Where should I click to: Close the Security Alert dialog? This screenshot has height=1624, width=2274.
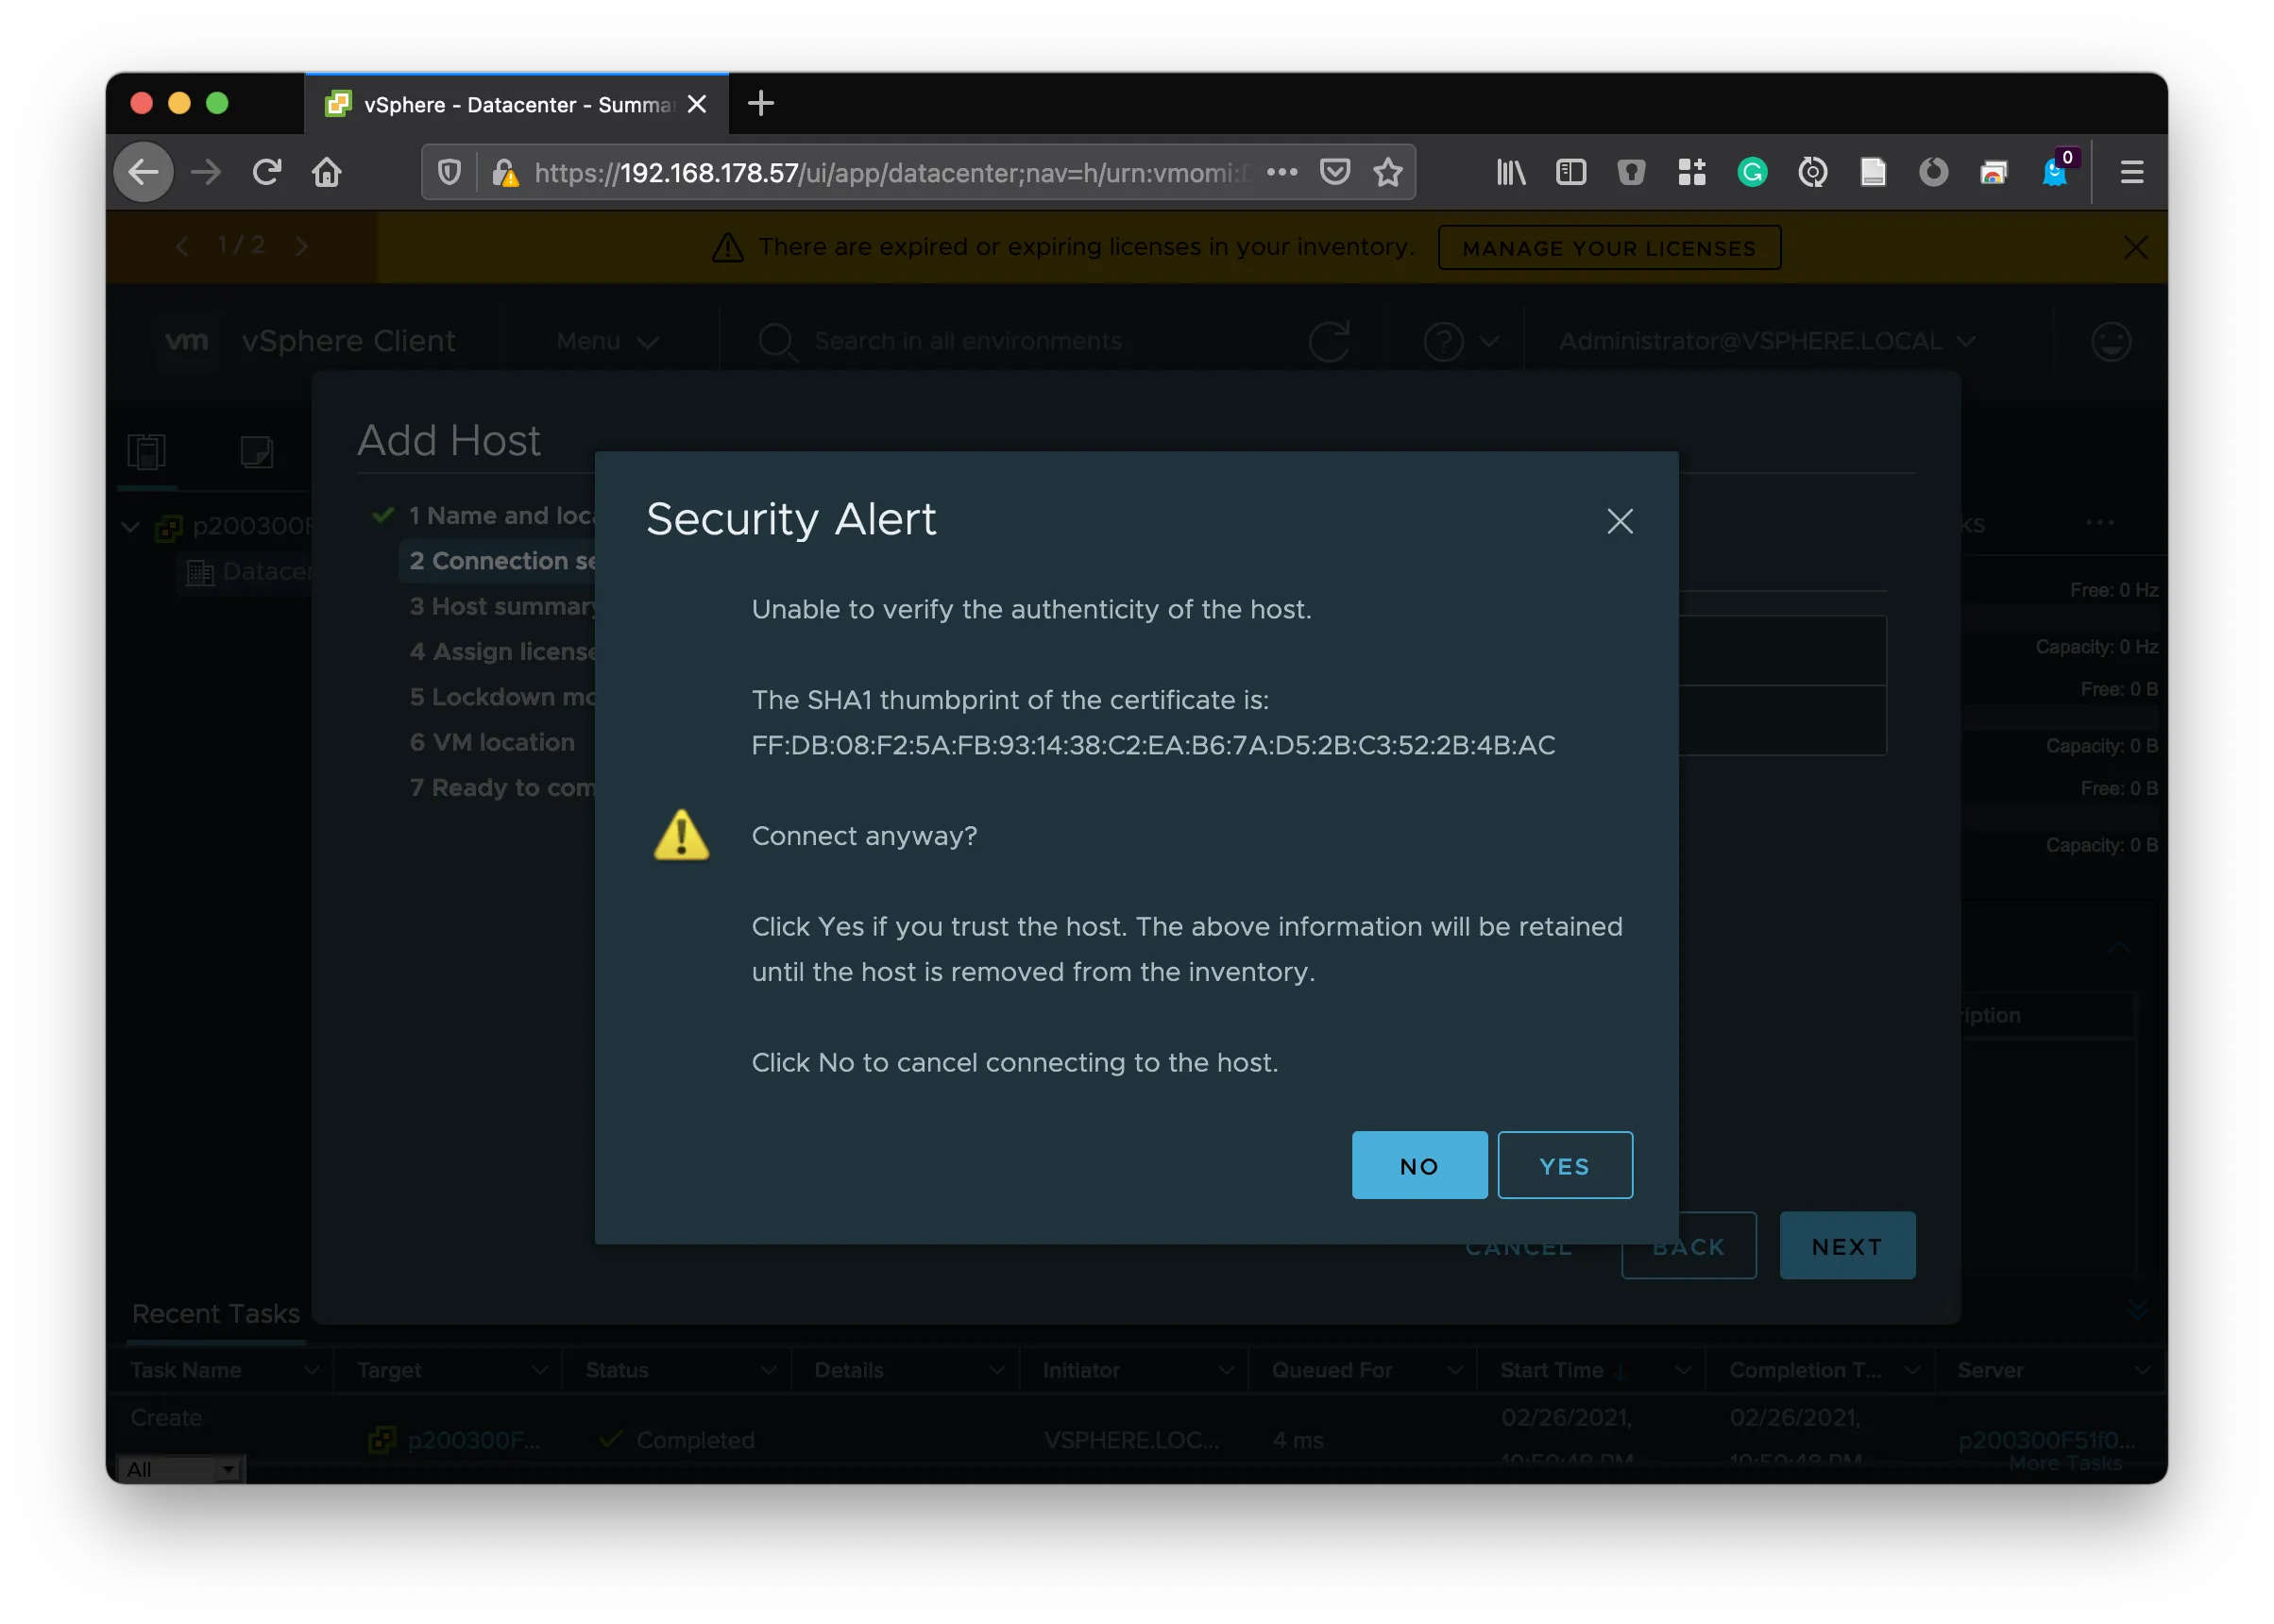point(1619,521)
